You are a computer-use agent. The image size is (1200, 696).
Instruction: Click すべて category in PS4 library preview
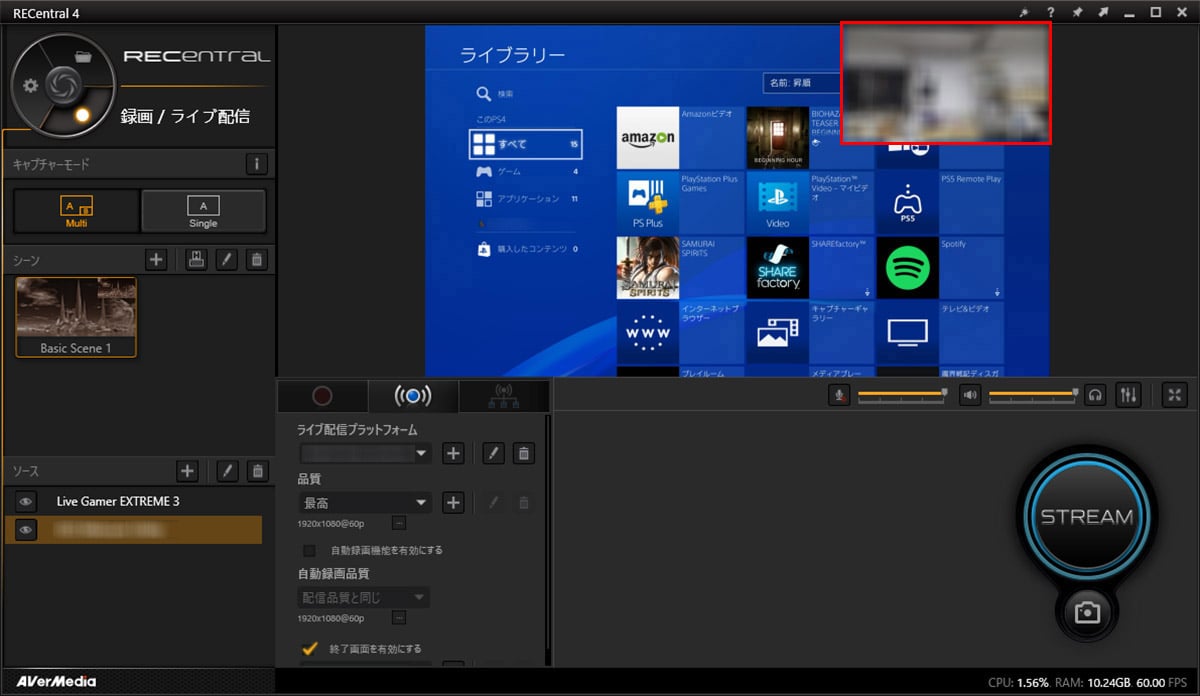point(525,144)
